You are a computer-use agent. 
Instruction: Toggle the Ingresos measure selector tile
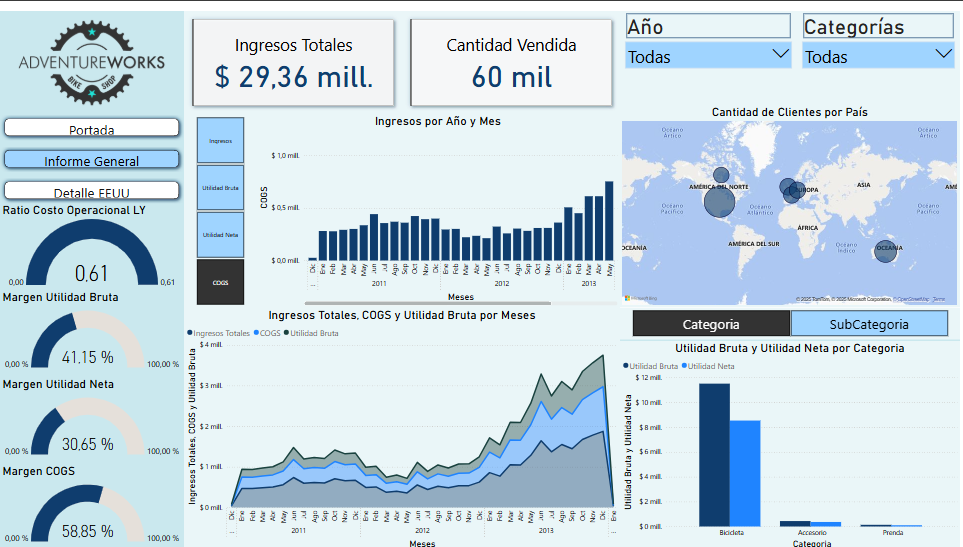pos(221,141)
